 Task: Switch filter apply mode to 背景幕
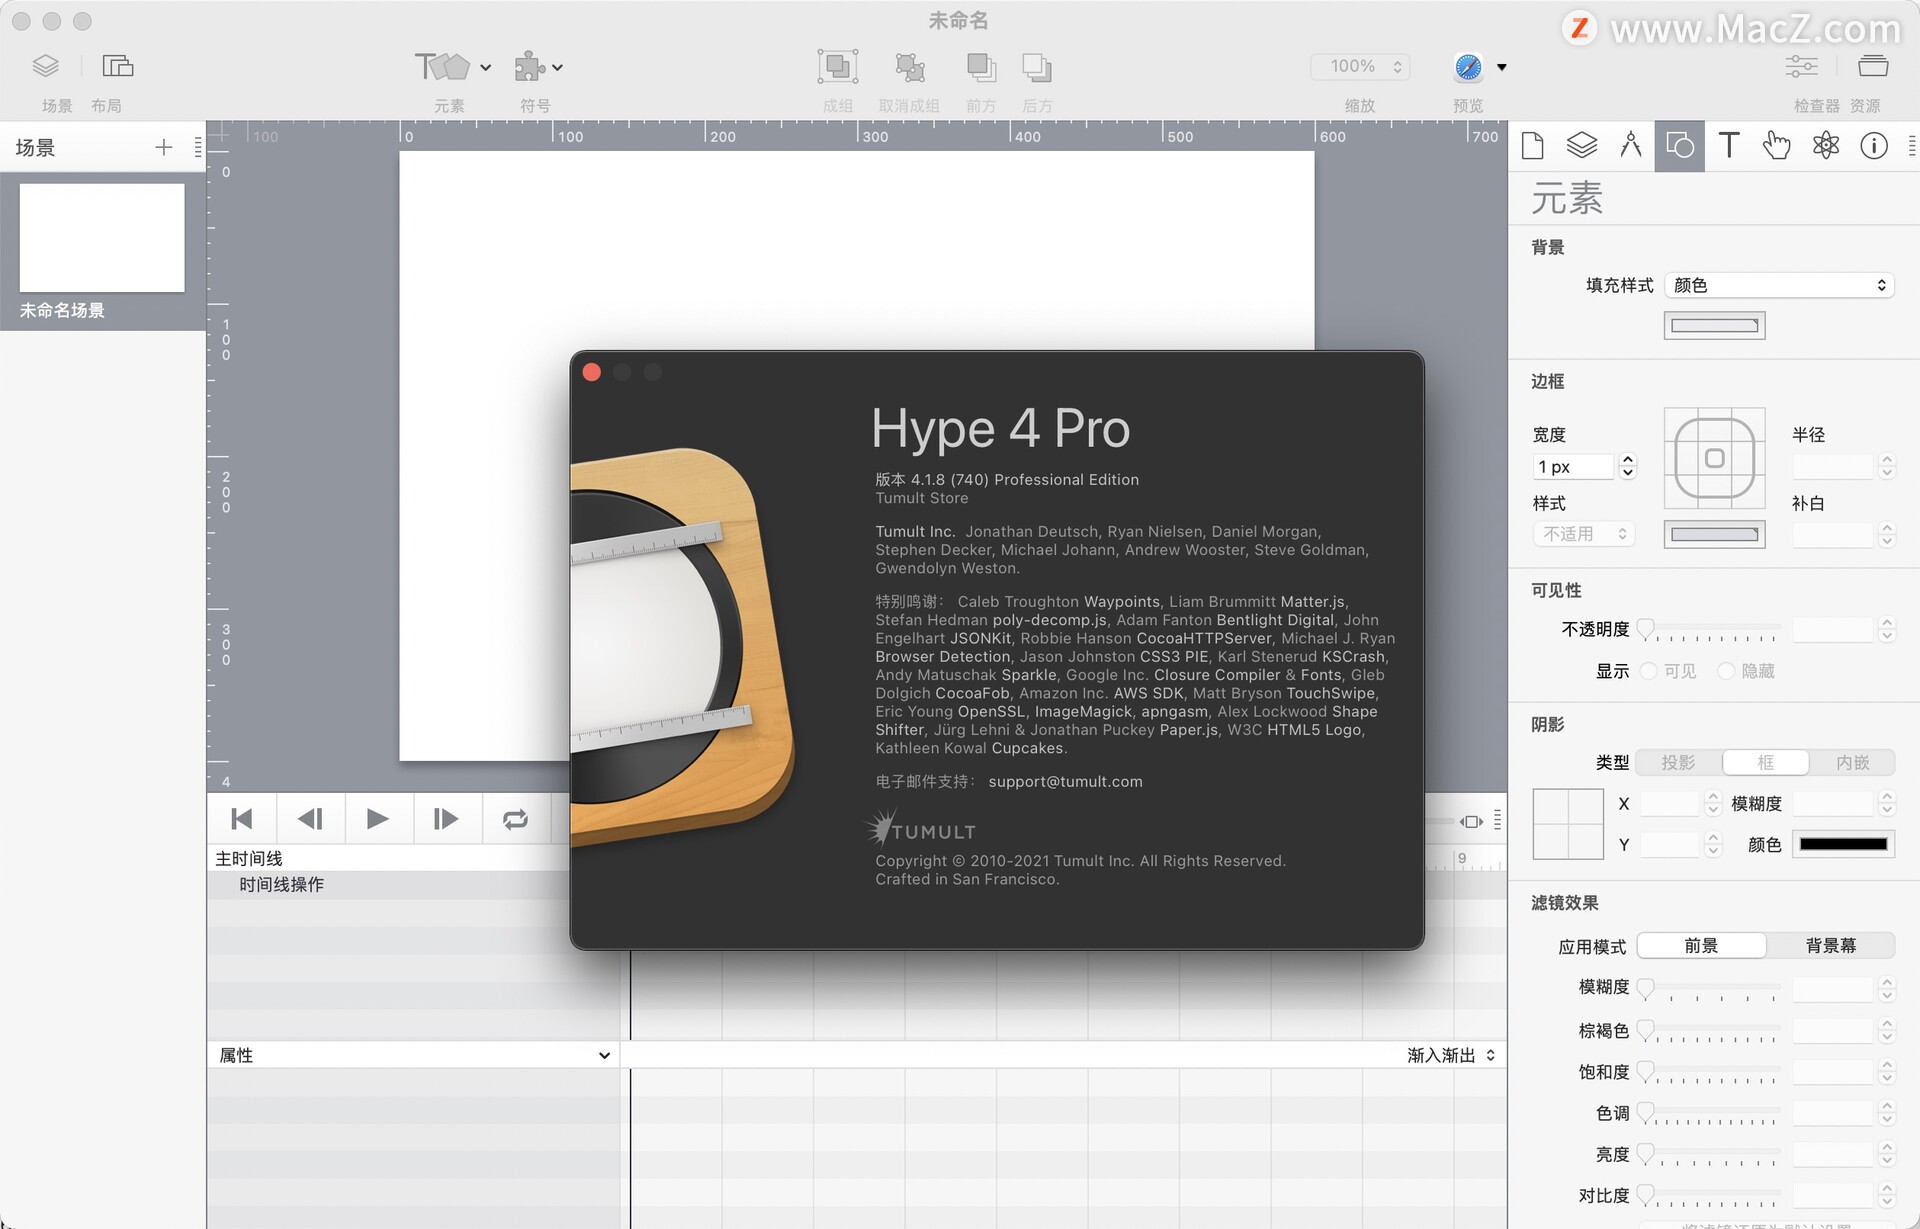pos(1833,945)
